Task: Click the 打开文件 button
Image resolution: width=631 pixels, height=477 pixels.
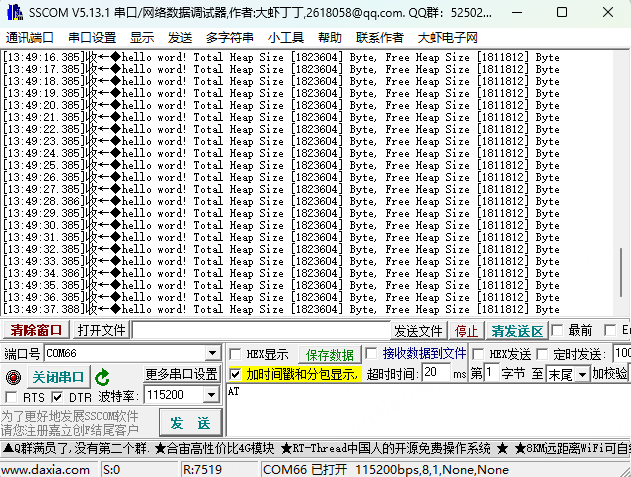Action: click(x=101, y=330)
